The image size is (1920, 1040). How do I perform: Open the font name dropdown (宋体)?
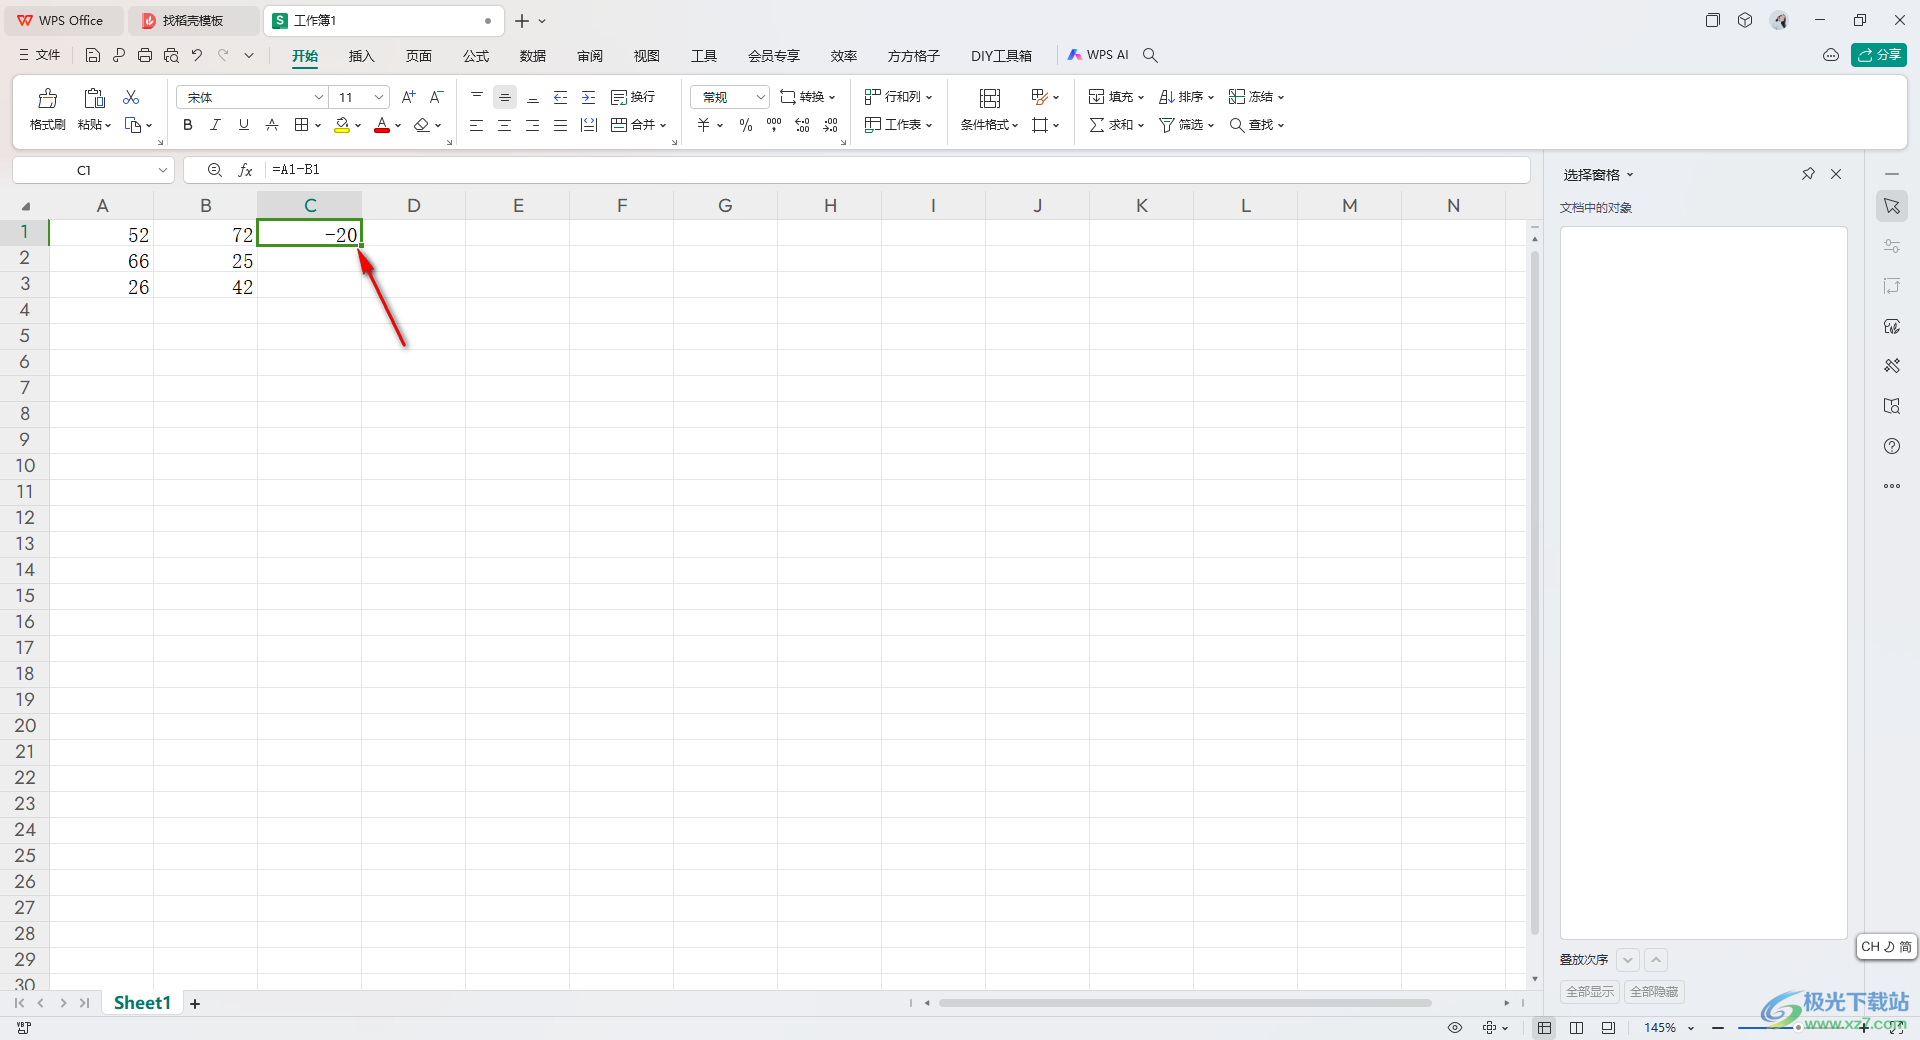[x=319, y=97]
